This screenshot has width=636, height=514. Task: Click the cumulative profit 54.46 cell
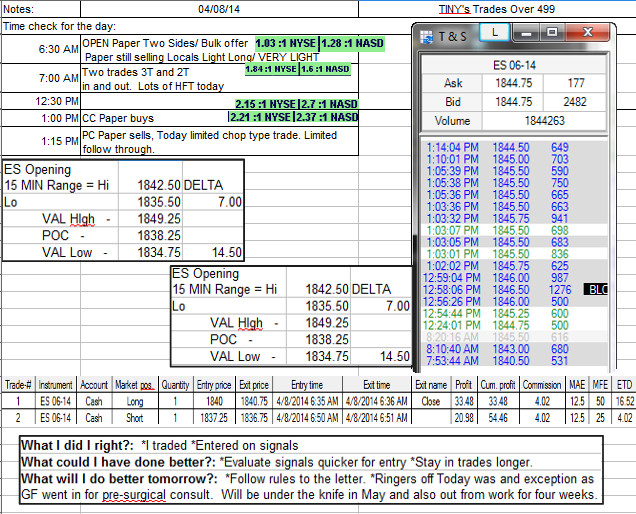[x=498, y=418]
